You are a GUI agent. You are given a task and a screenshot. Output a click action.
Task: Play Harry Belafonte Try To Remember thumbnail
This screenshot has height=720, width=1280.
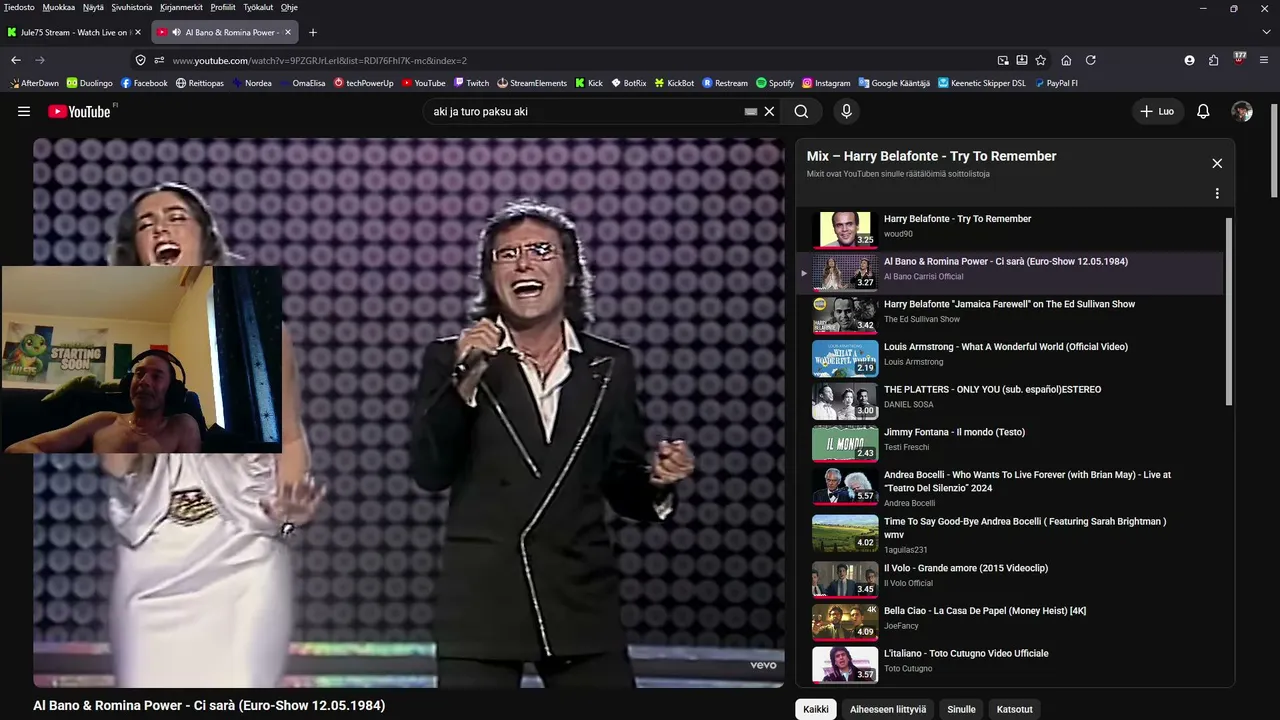click(845, 229)
